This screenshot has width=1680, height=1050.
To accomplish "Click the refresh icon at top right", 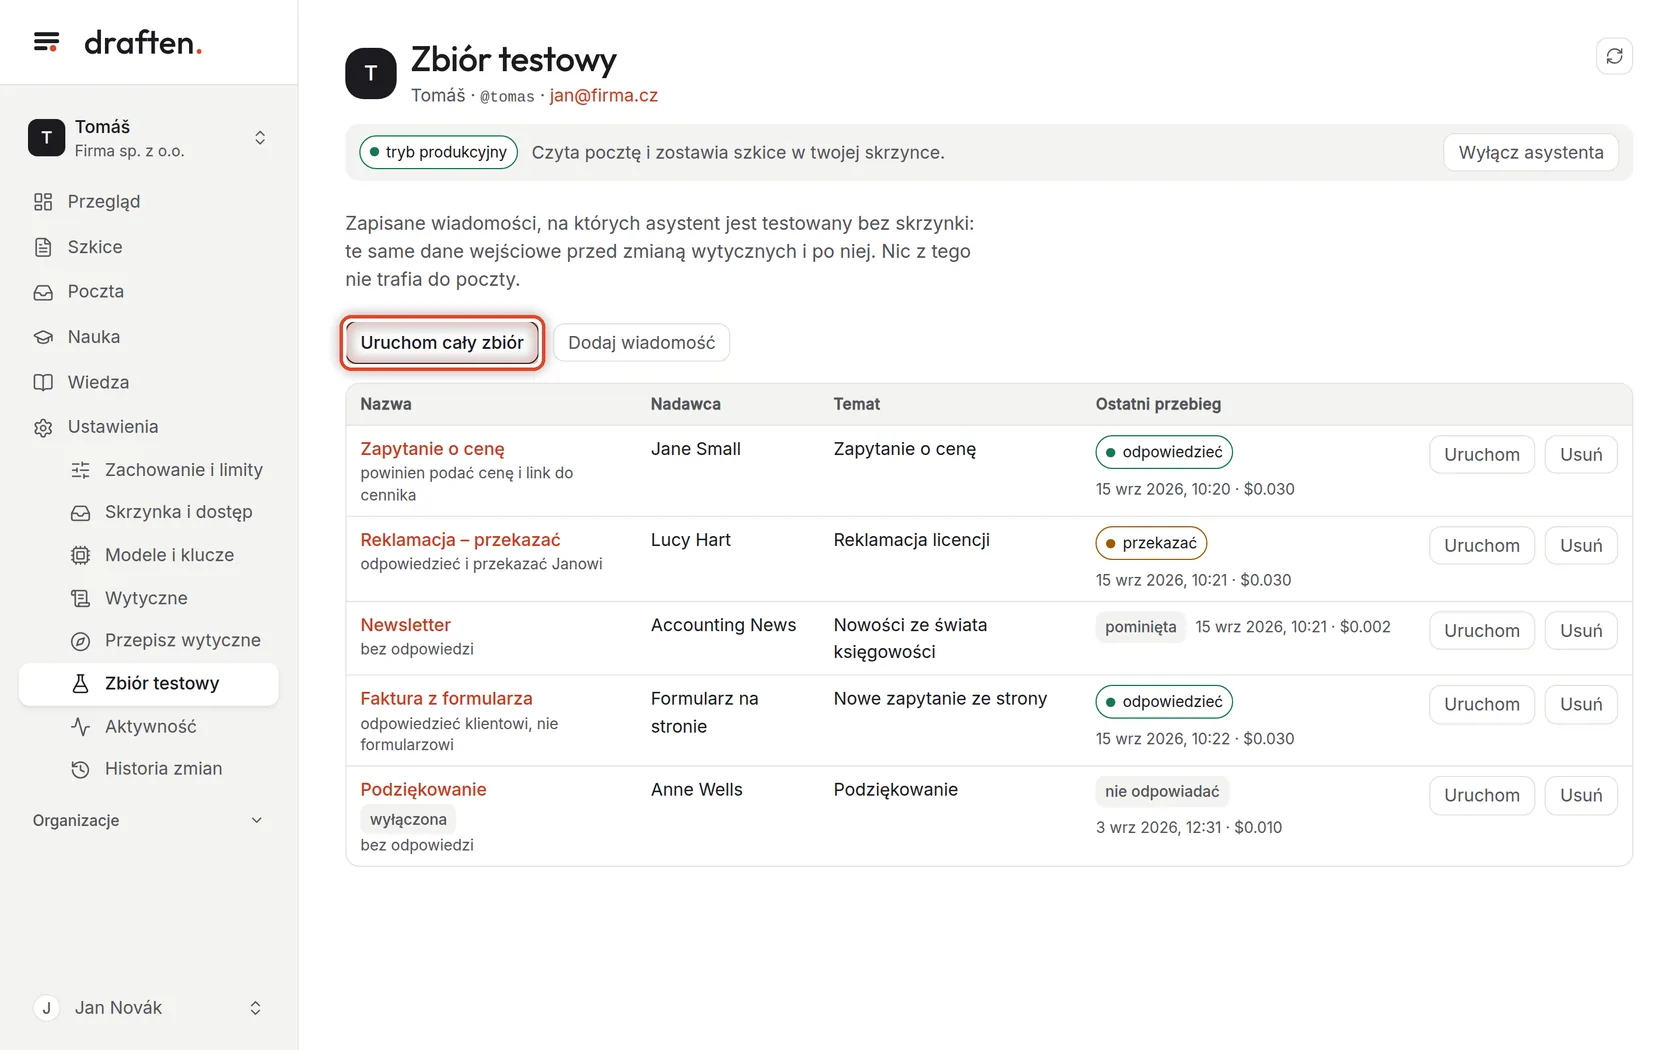I will [x=1614, y=56].
